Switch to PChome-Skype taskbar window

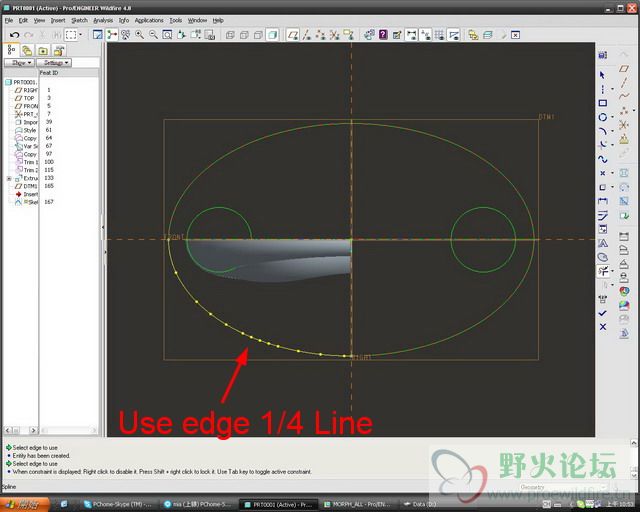click(x=118, y=505)
